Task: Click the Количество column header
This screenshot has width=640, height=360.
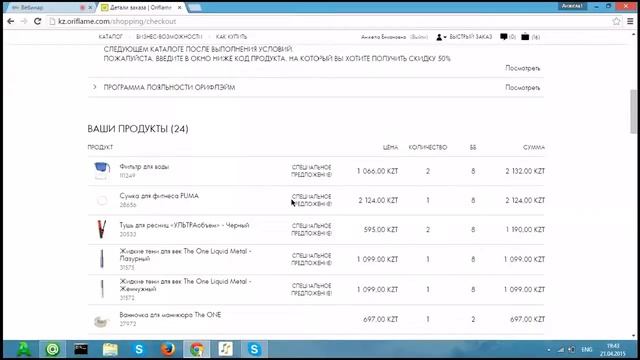Action: (428, 147)
